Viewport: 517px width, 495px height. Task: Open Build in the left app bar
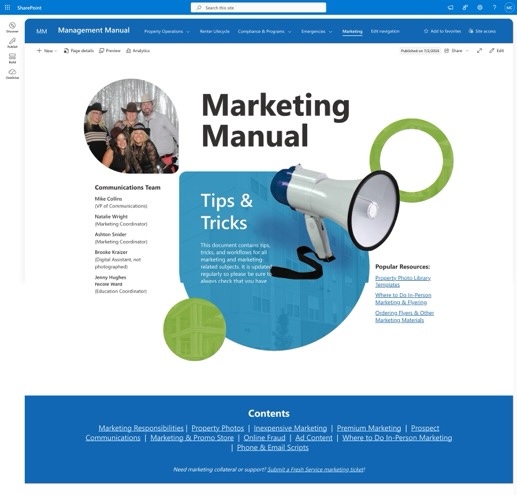pyautogui.click(x=12, y=58)
